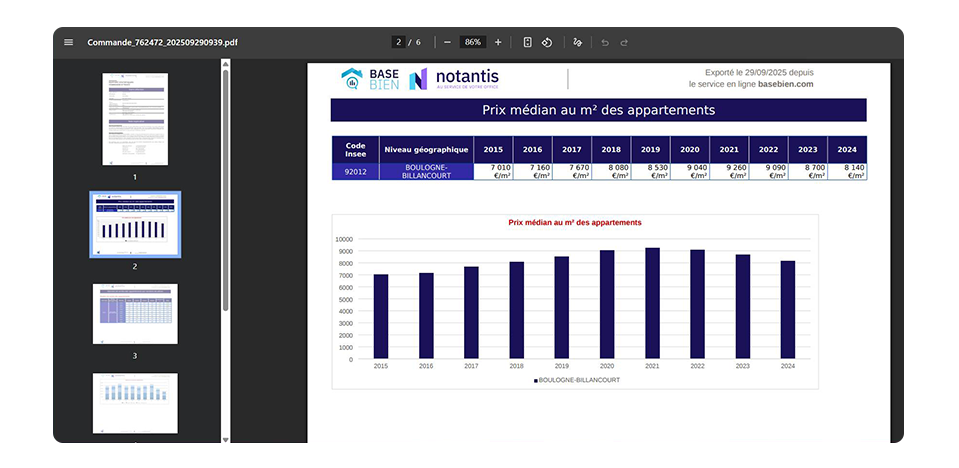Click the redo arrow in toolbar
959x468 pixels.
pos(624,43)
